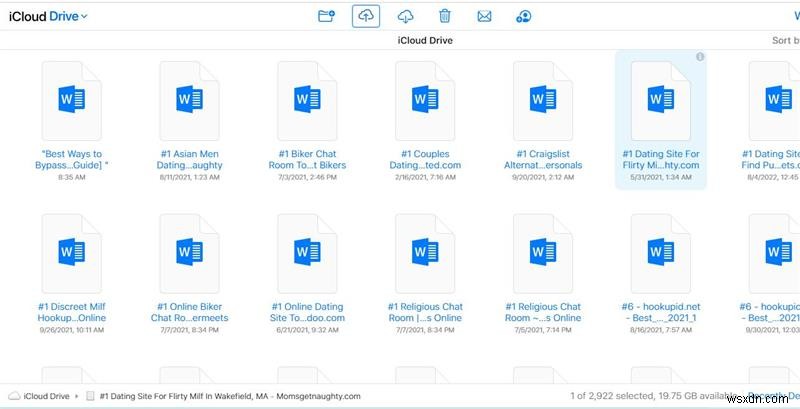Viewport: 800px width, 409px height.
Task: Select the "#1 Discreet Milf Hookup" document
Action: (x=71, y=274)
